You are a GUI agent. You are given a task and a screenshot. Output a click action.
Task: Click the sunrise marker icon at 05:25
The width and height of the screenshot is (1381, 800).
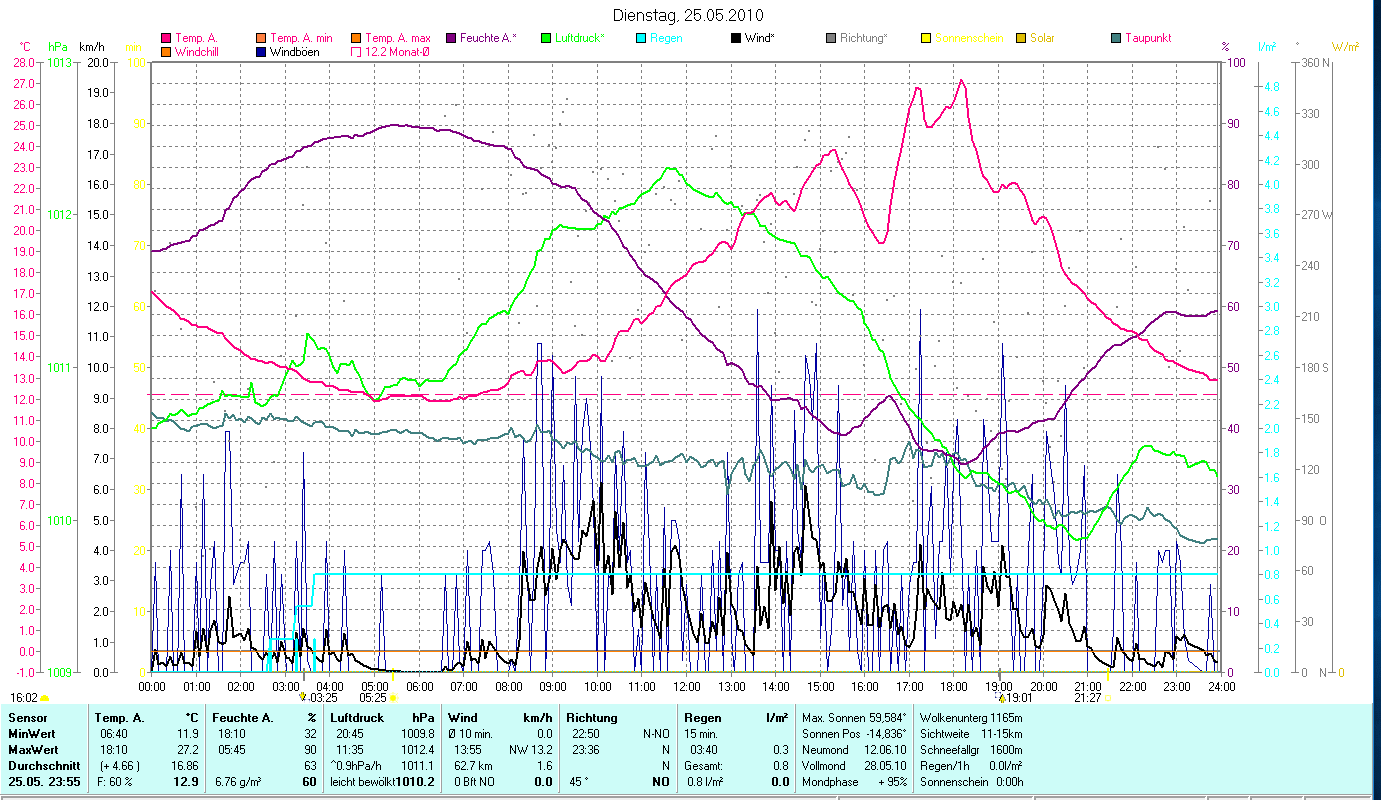click(393, 698)
